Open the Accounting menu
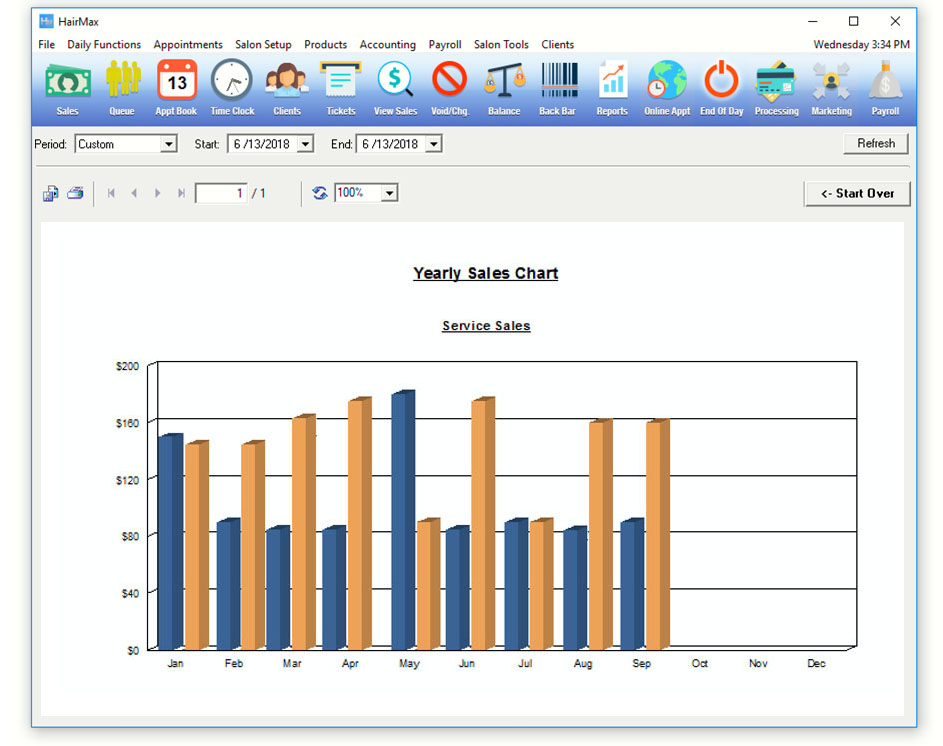 coord(387,44)
